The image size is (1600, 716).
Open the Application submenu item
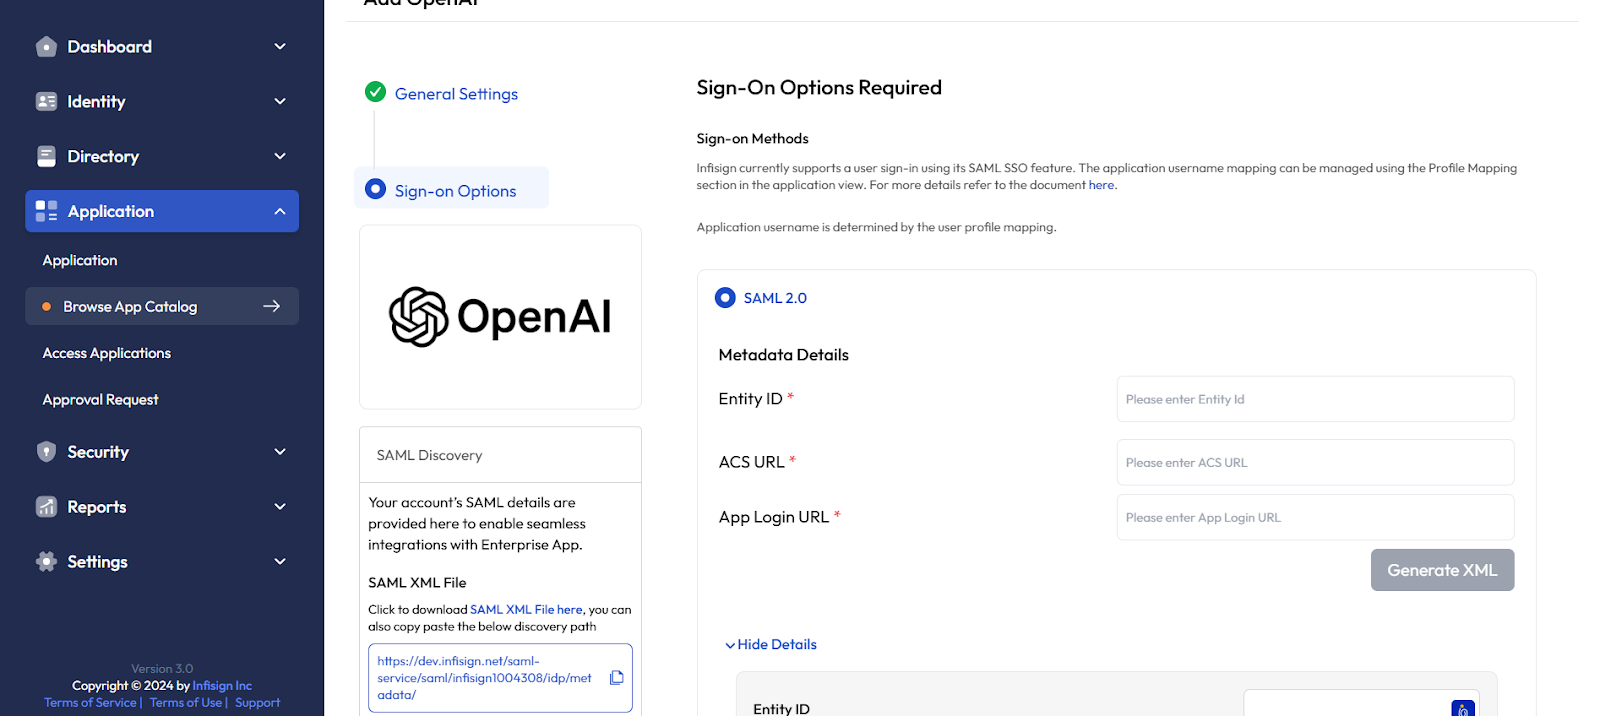click(80, 260)
